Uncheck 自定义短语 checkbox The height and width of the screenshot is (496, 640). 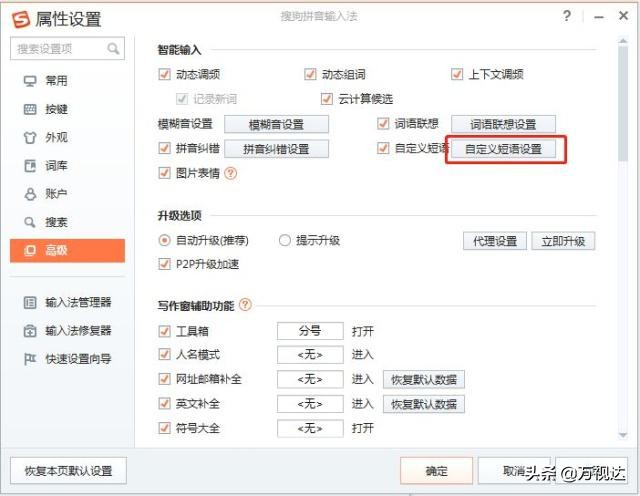pyautogui.click(x=383, y=148)
